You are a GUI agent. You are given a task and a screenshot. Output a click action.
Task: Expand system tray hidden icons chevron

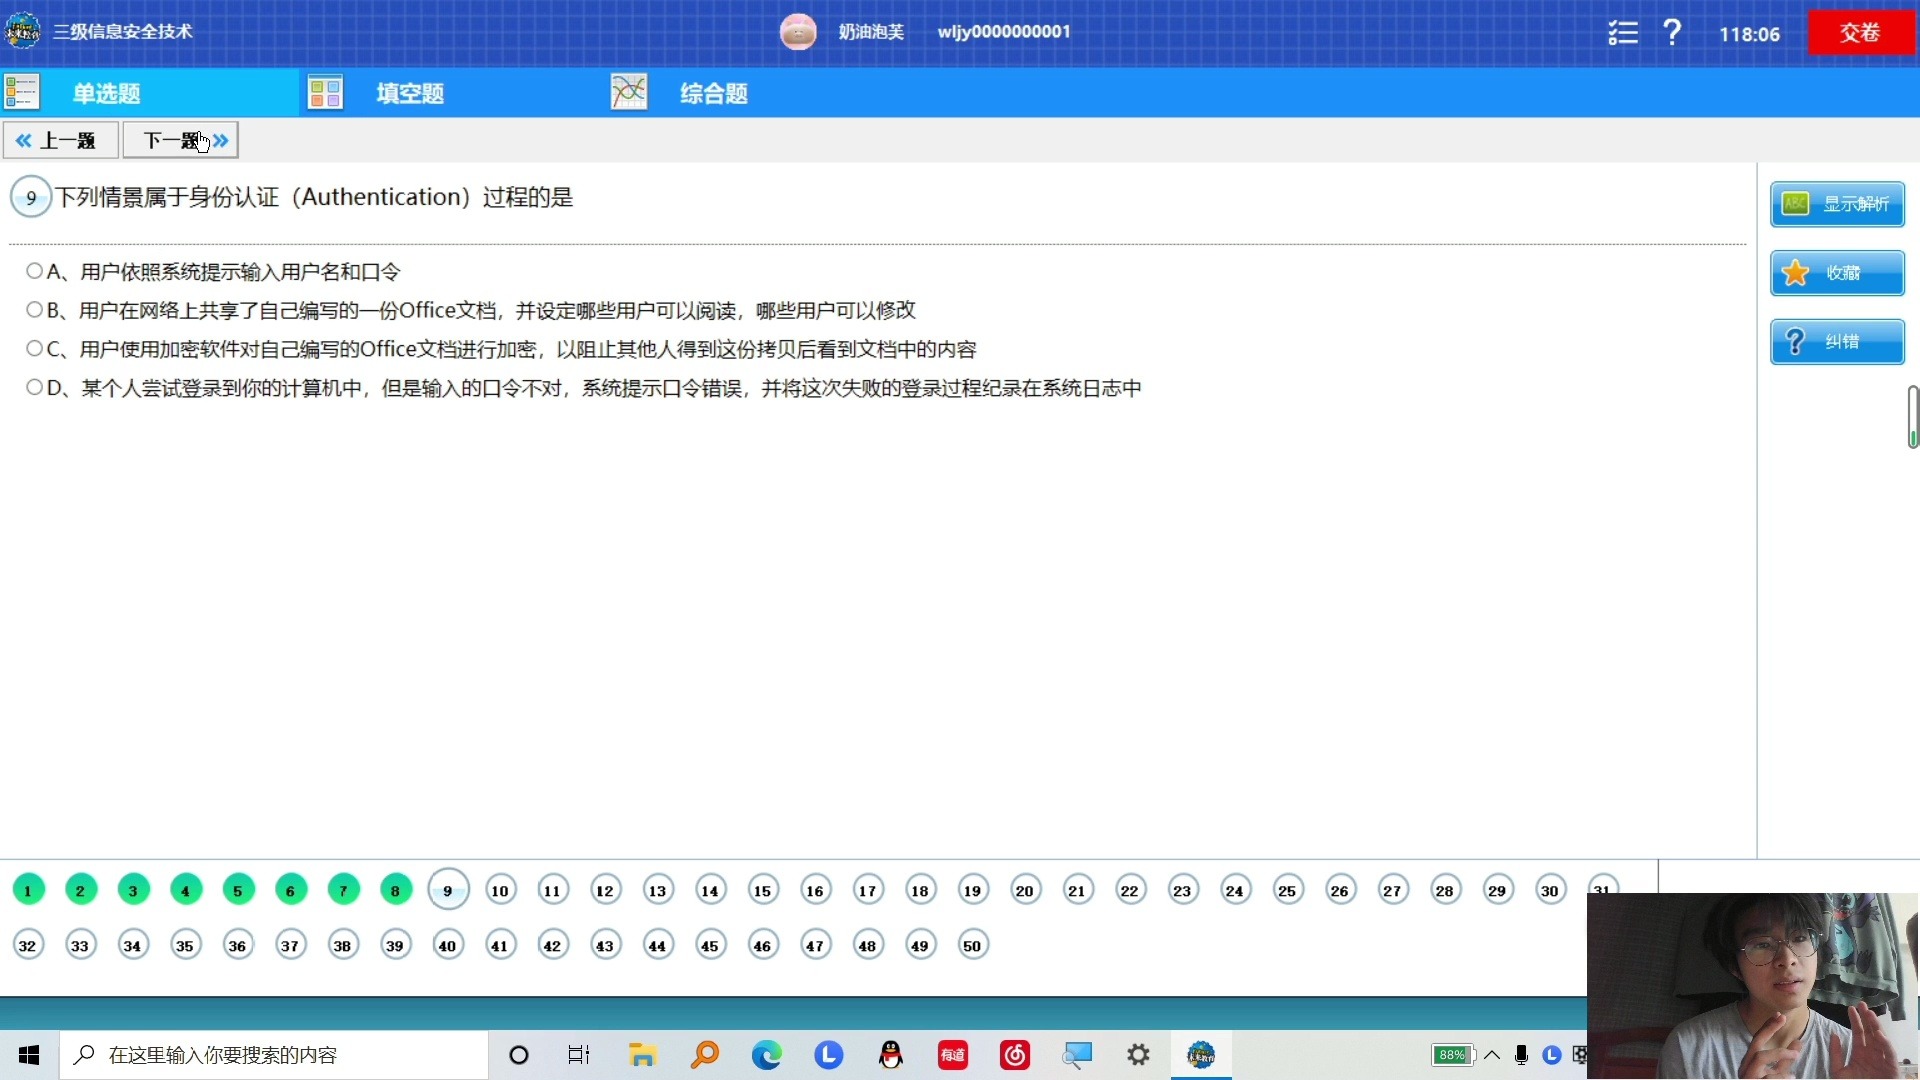point(1492,1055)
